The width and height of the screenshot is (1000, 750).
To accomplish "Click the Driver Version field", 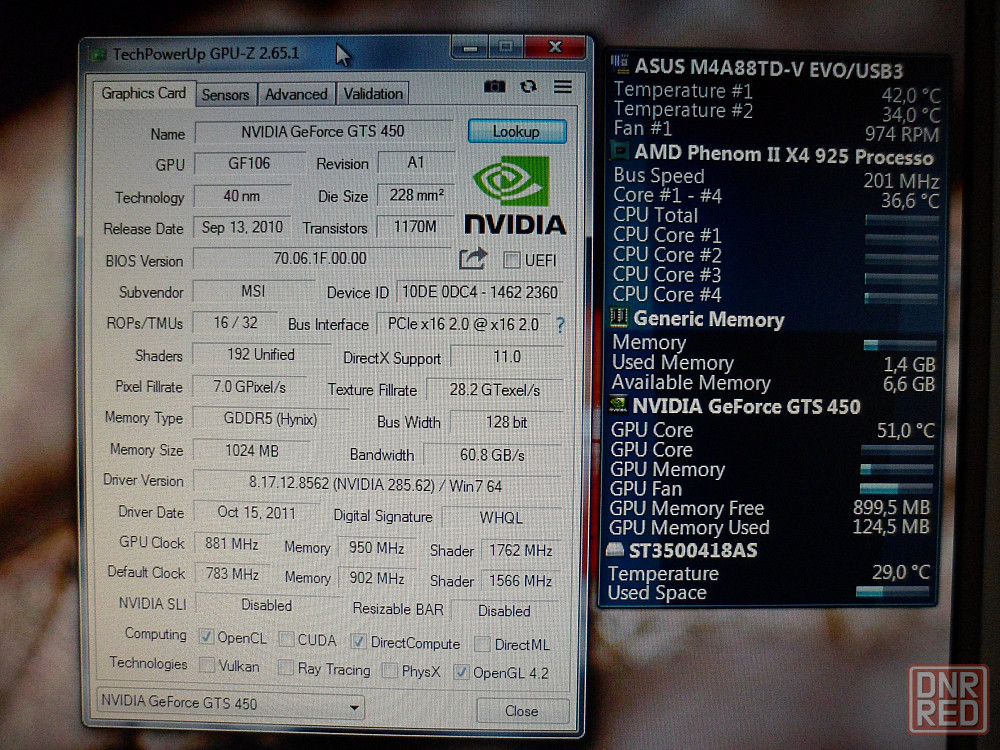I will click(376, 485).
